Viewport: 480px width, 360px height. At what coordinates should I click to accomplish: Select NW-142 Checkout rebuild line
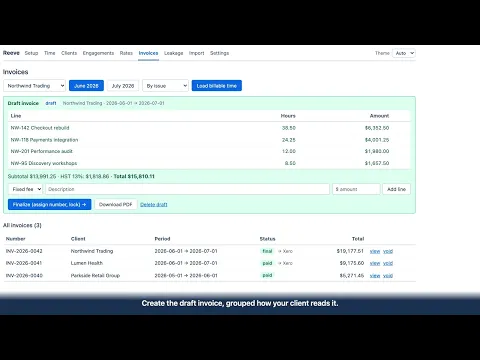coord(209,128)
